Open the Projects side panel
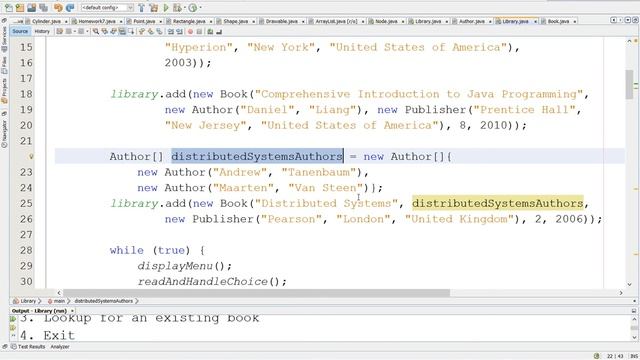 [4, 91]
